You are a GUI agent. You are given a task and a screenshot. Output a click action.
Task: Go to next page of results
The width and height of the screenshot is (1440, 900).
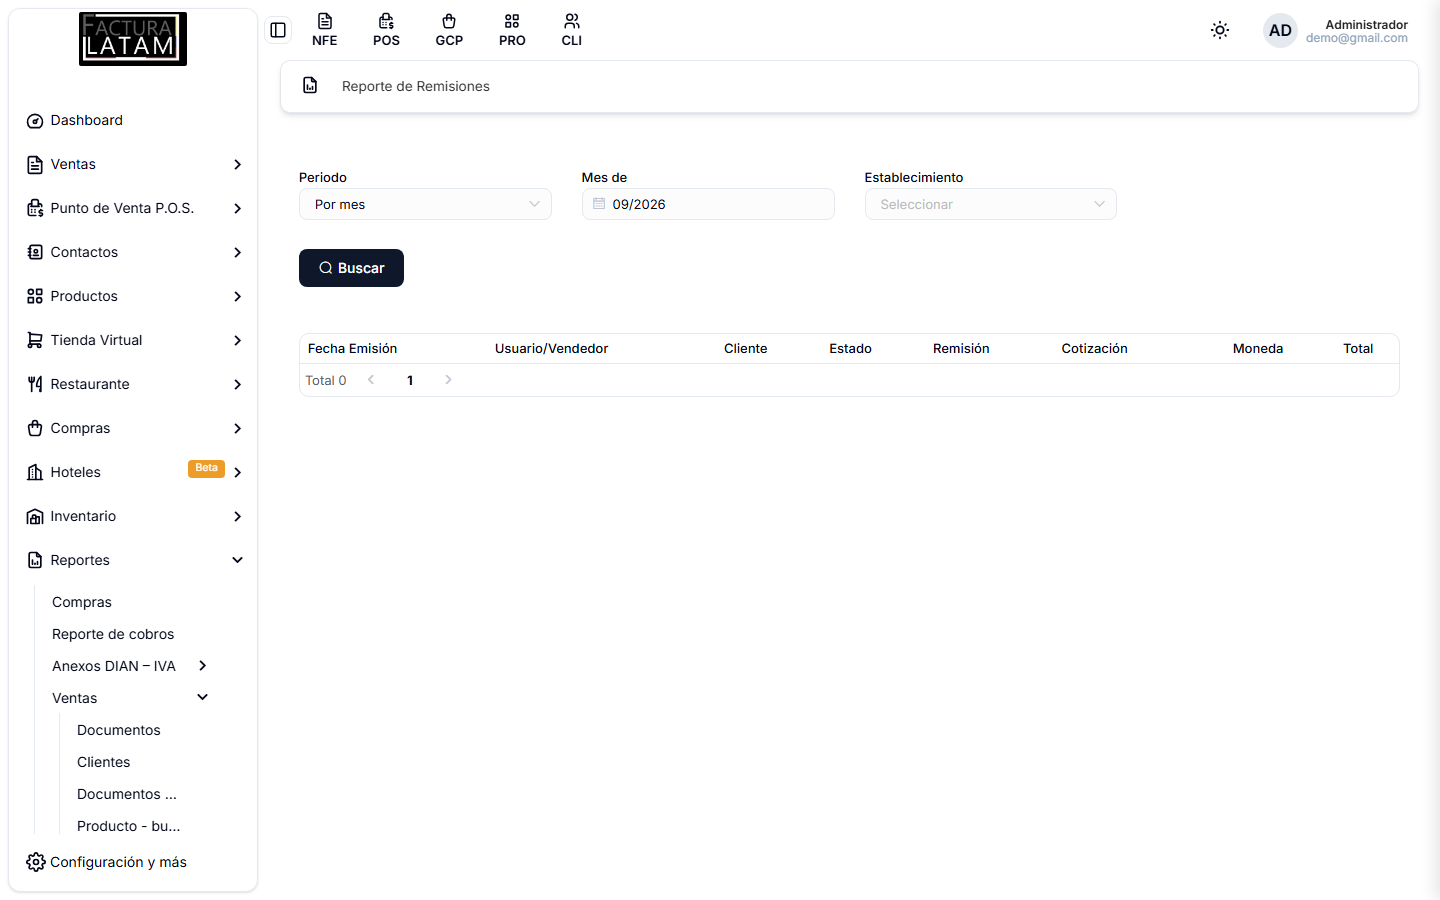(x=448, y=380)
